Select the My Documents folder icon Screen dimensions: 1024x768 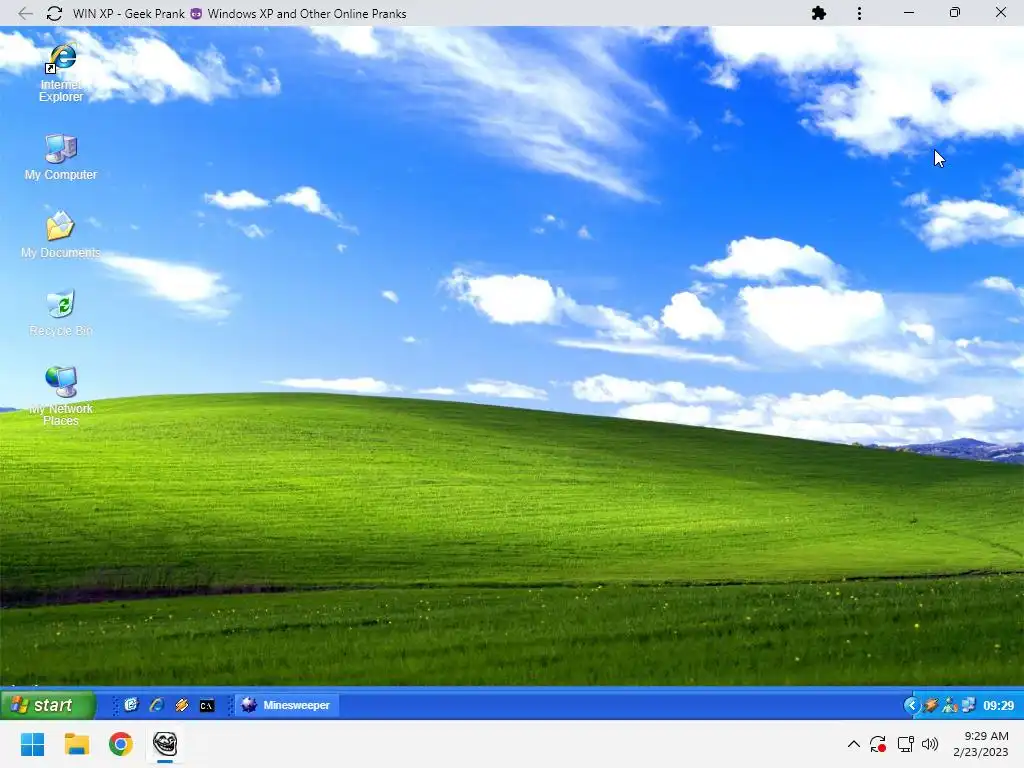click(x=61, y=234)
